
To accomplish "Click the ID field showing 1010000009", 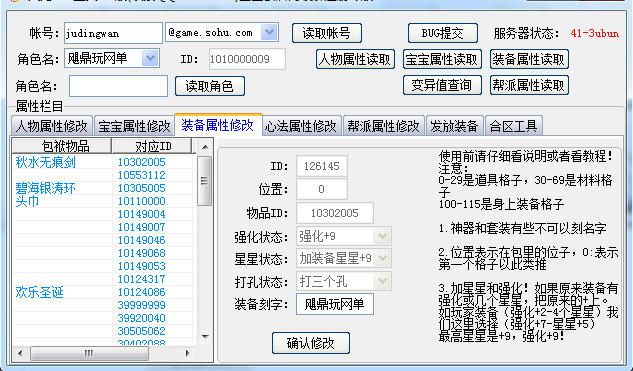I will 247,59.
